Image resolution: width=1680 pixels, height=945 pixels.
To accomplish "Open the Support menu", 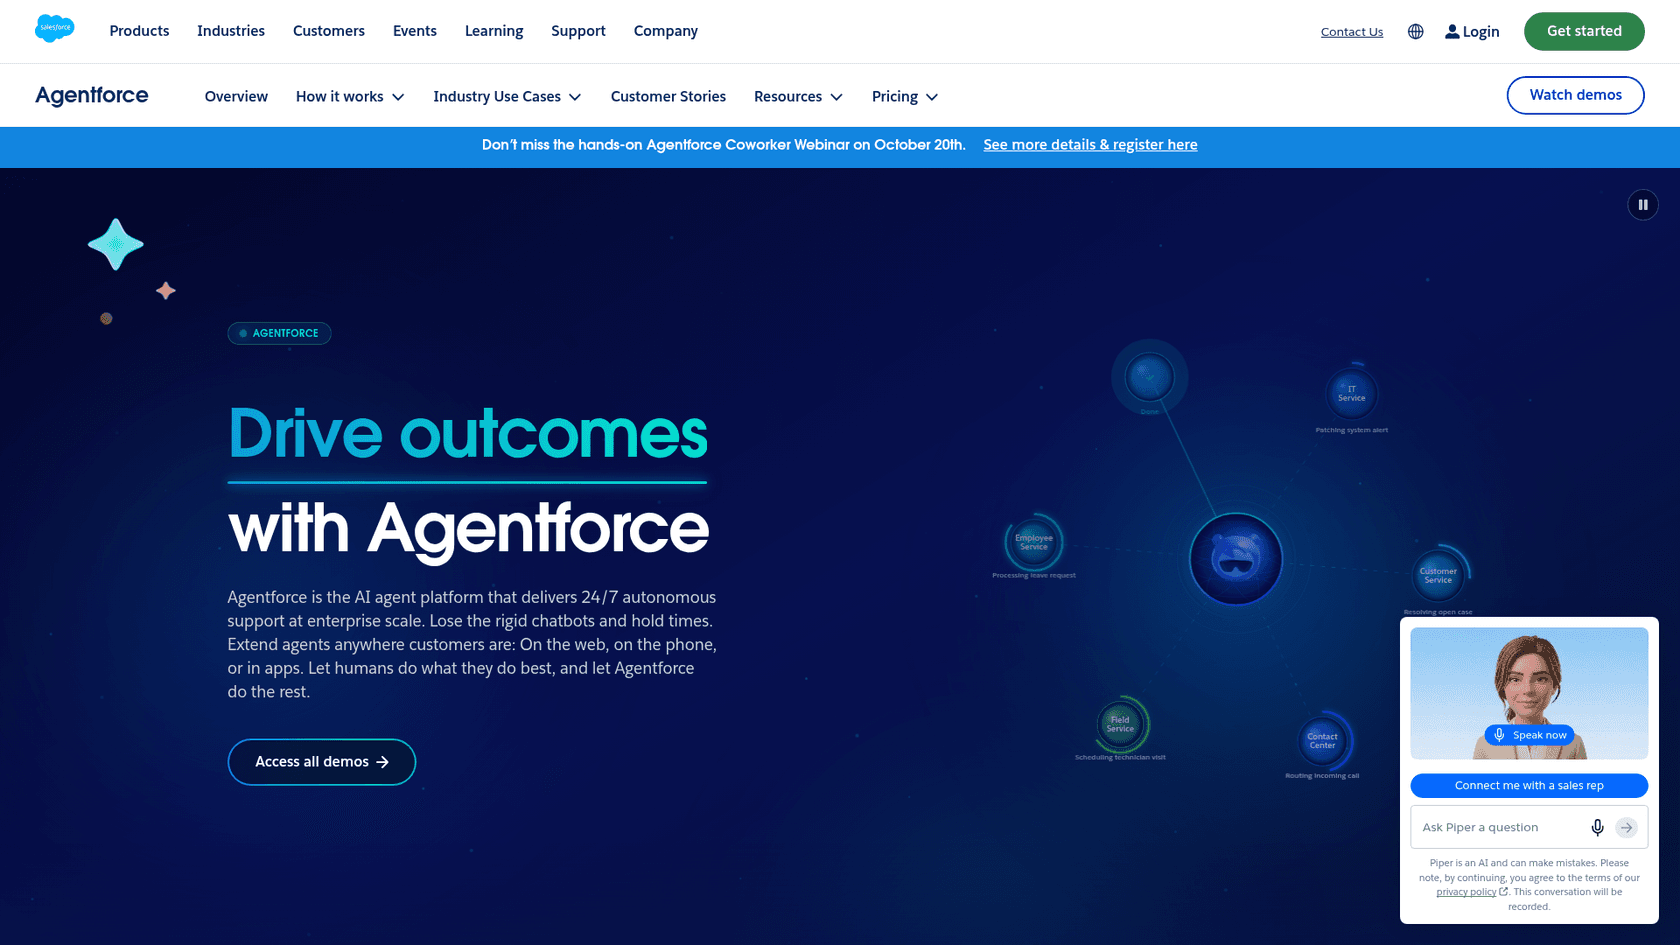I will (578, 31).
